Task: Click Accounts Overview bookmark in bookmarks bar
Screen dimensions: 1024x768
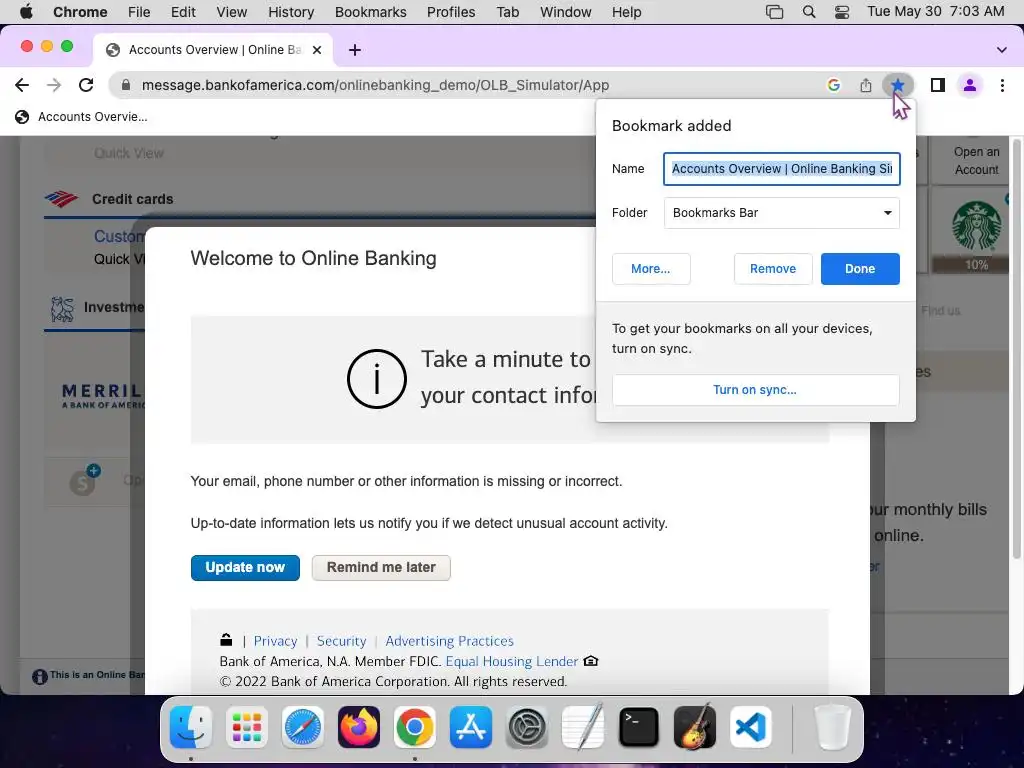Action: click(82, 117)
